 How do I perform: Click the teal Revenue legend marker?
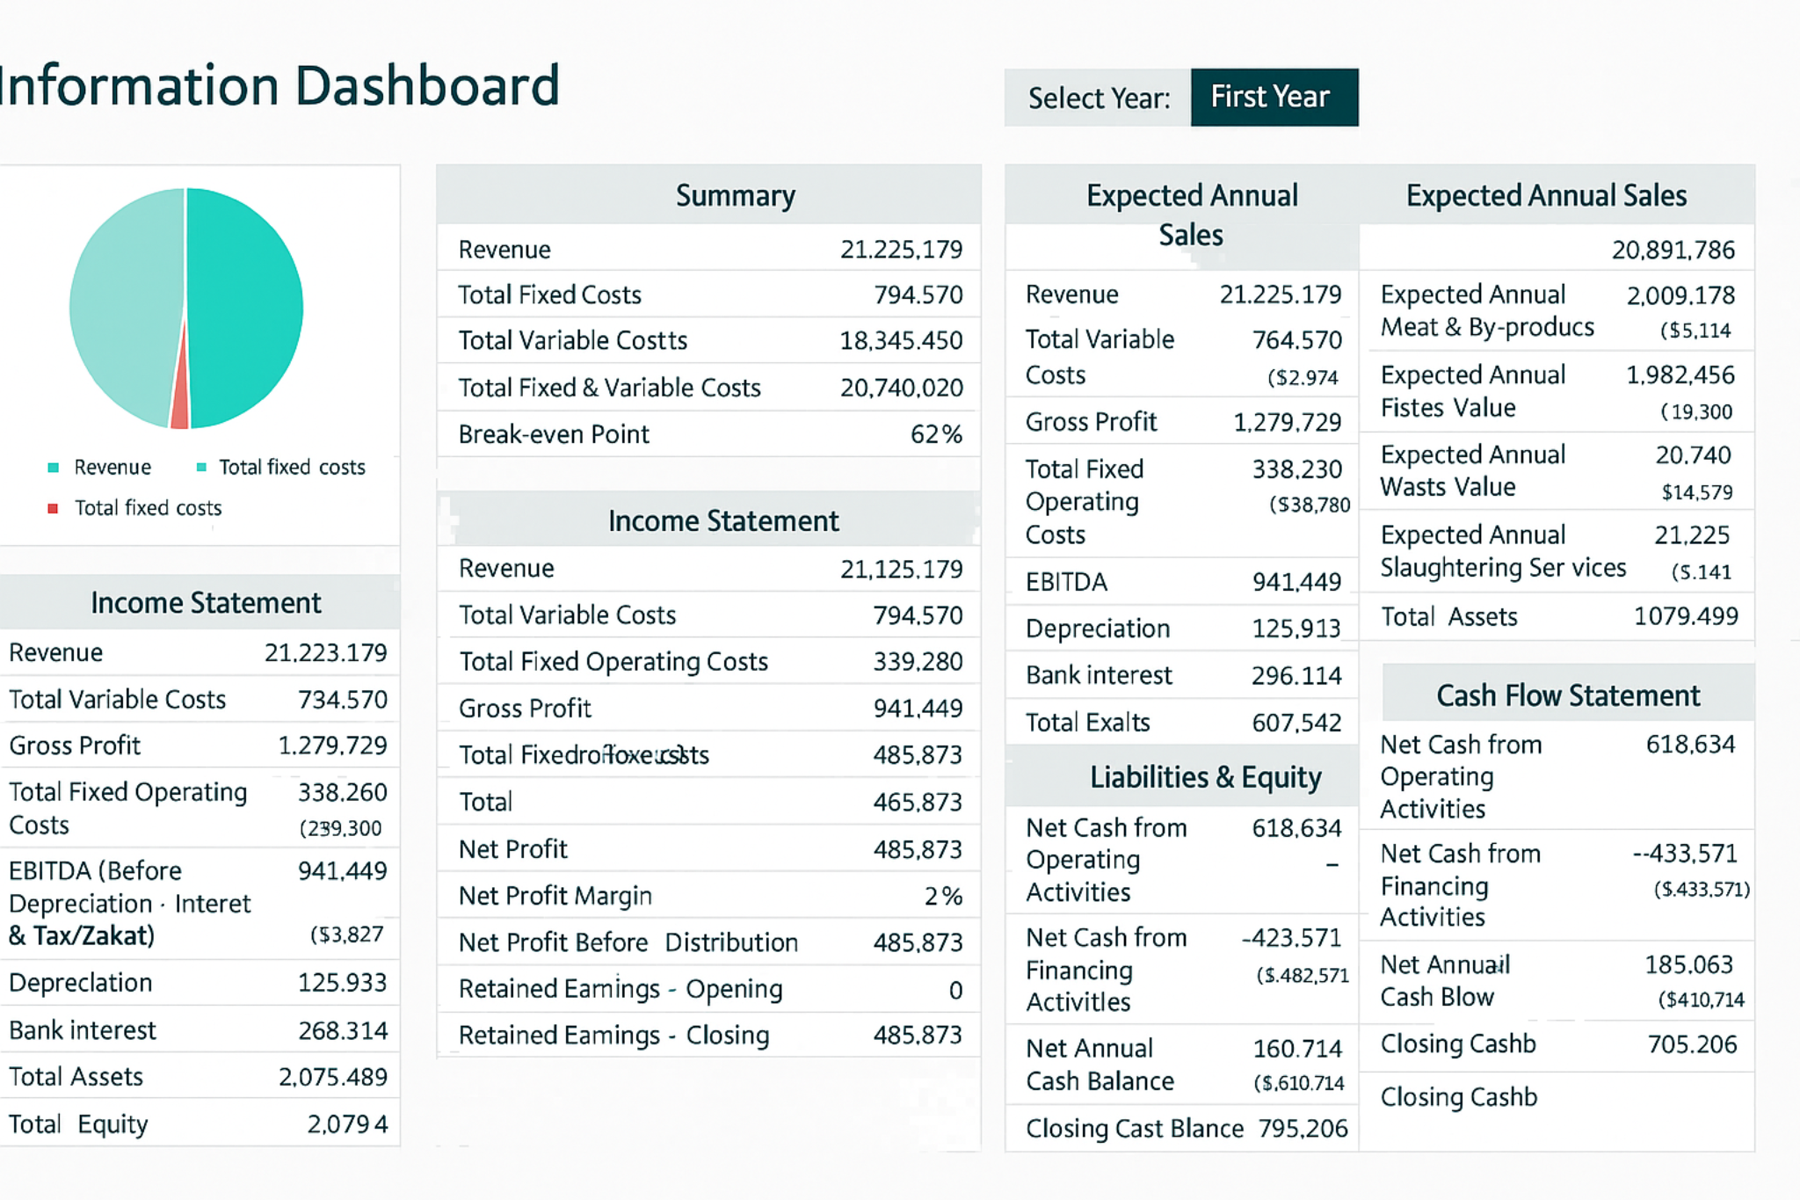(54, 468)
